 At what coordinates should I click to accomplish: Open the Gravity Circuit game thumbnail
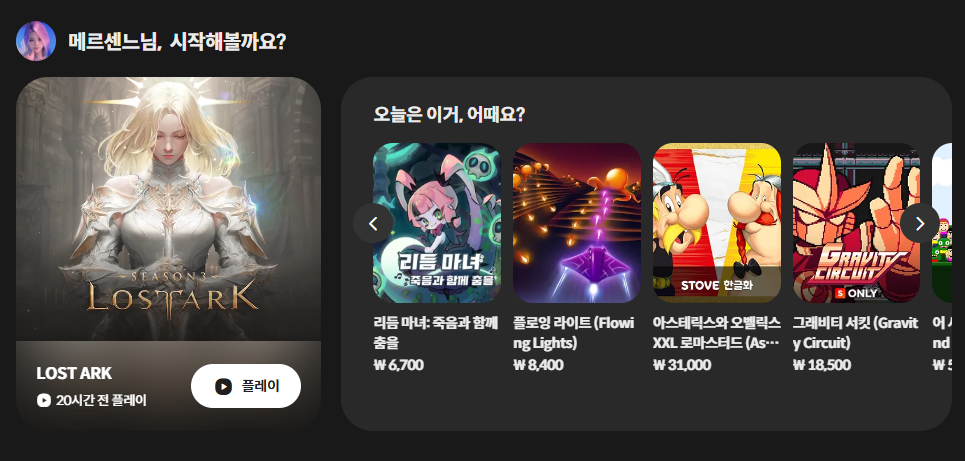pos(857,223)
